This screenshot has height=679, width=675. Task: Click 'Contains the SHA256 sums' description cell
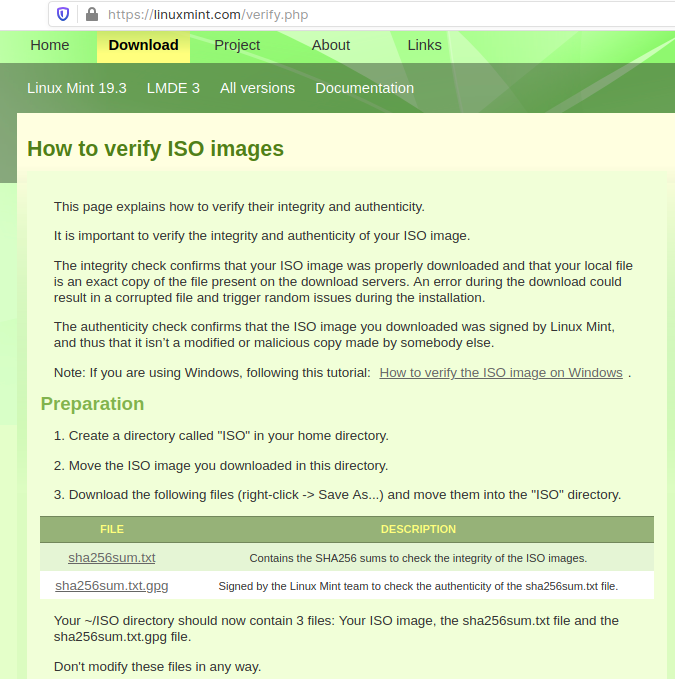(418, 558)
